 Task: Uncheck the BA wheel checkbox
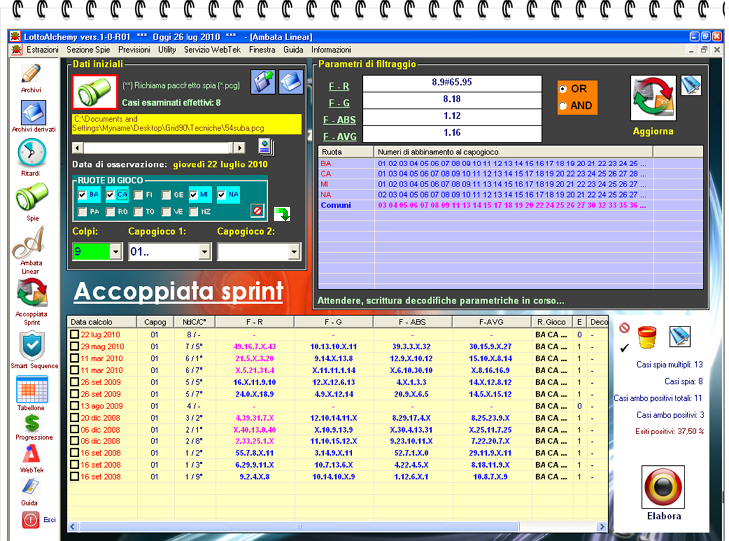click(x=82, y=195)
